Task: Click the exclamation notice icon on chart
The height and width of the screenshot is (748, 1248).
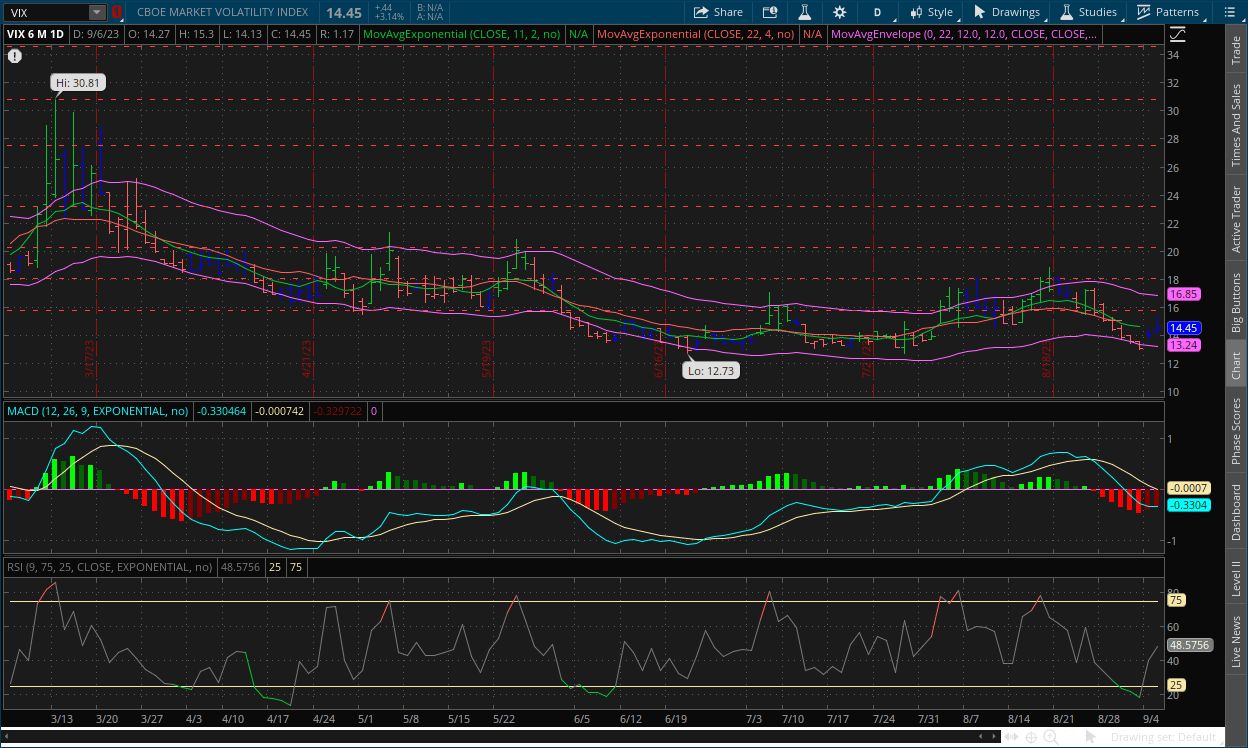Action: [15, 56]
